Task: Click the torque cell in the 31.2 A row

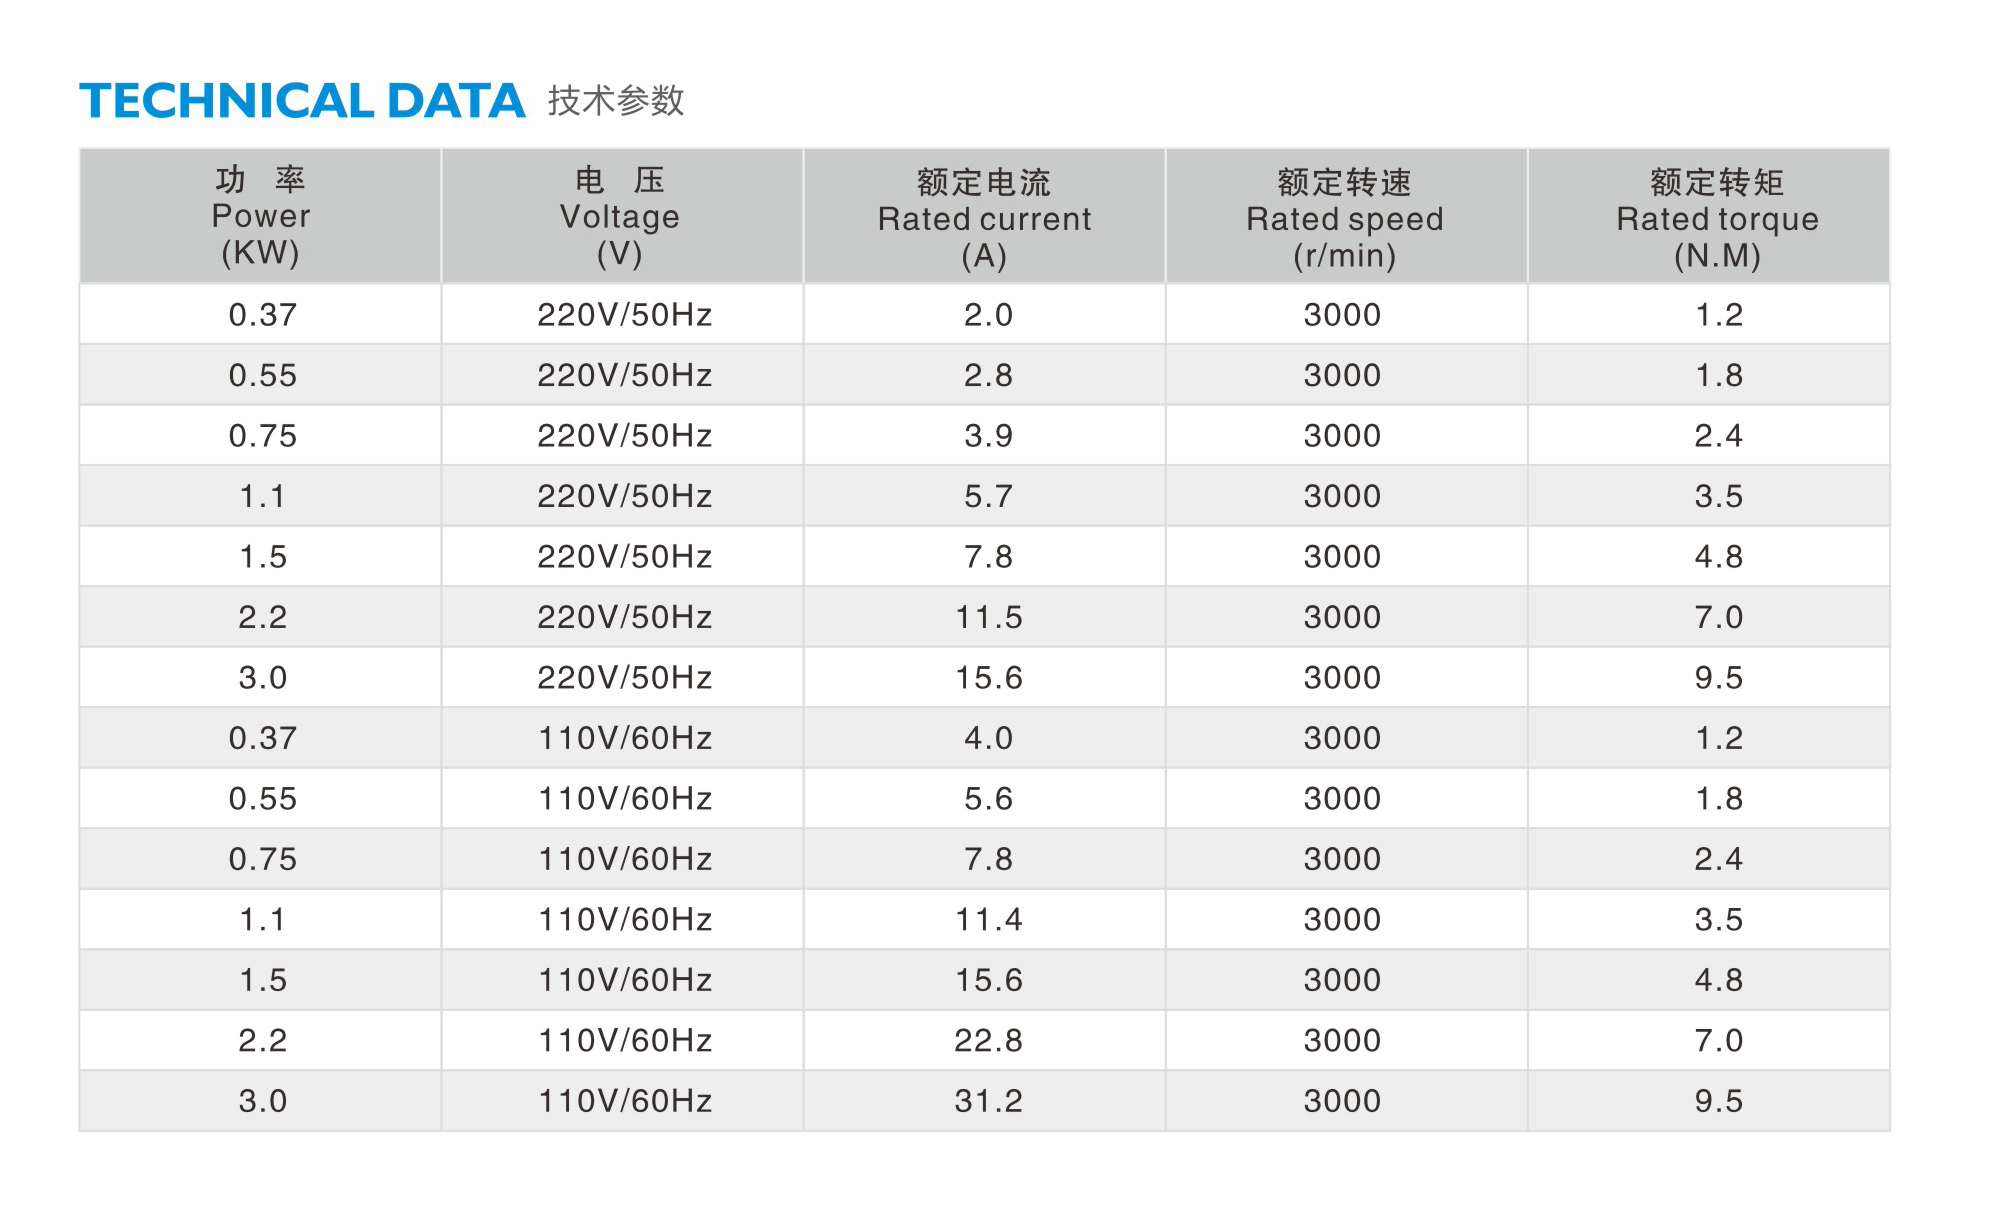Action: click(1708, 1101)
